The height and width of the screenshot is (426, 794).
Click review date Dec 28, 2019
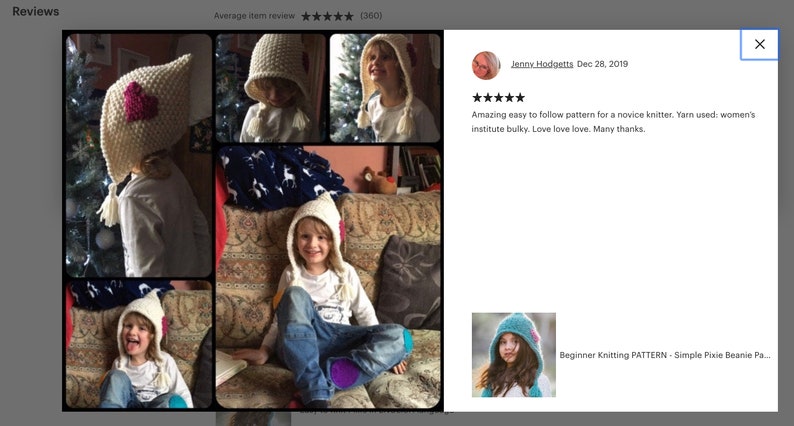[x=603, y=64]
